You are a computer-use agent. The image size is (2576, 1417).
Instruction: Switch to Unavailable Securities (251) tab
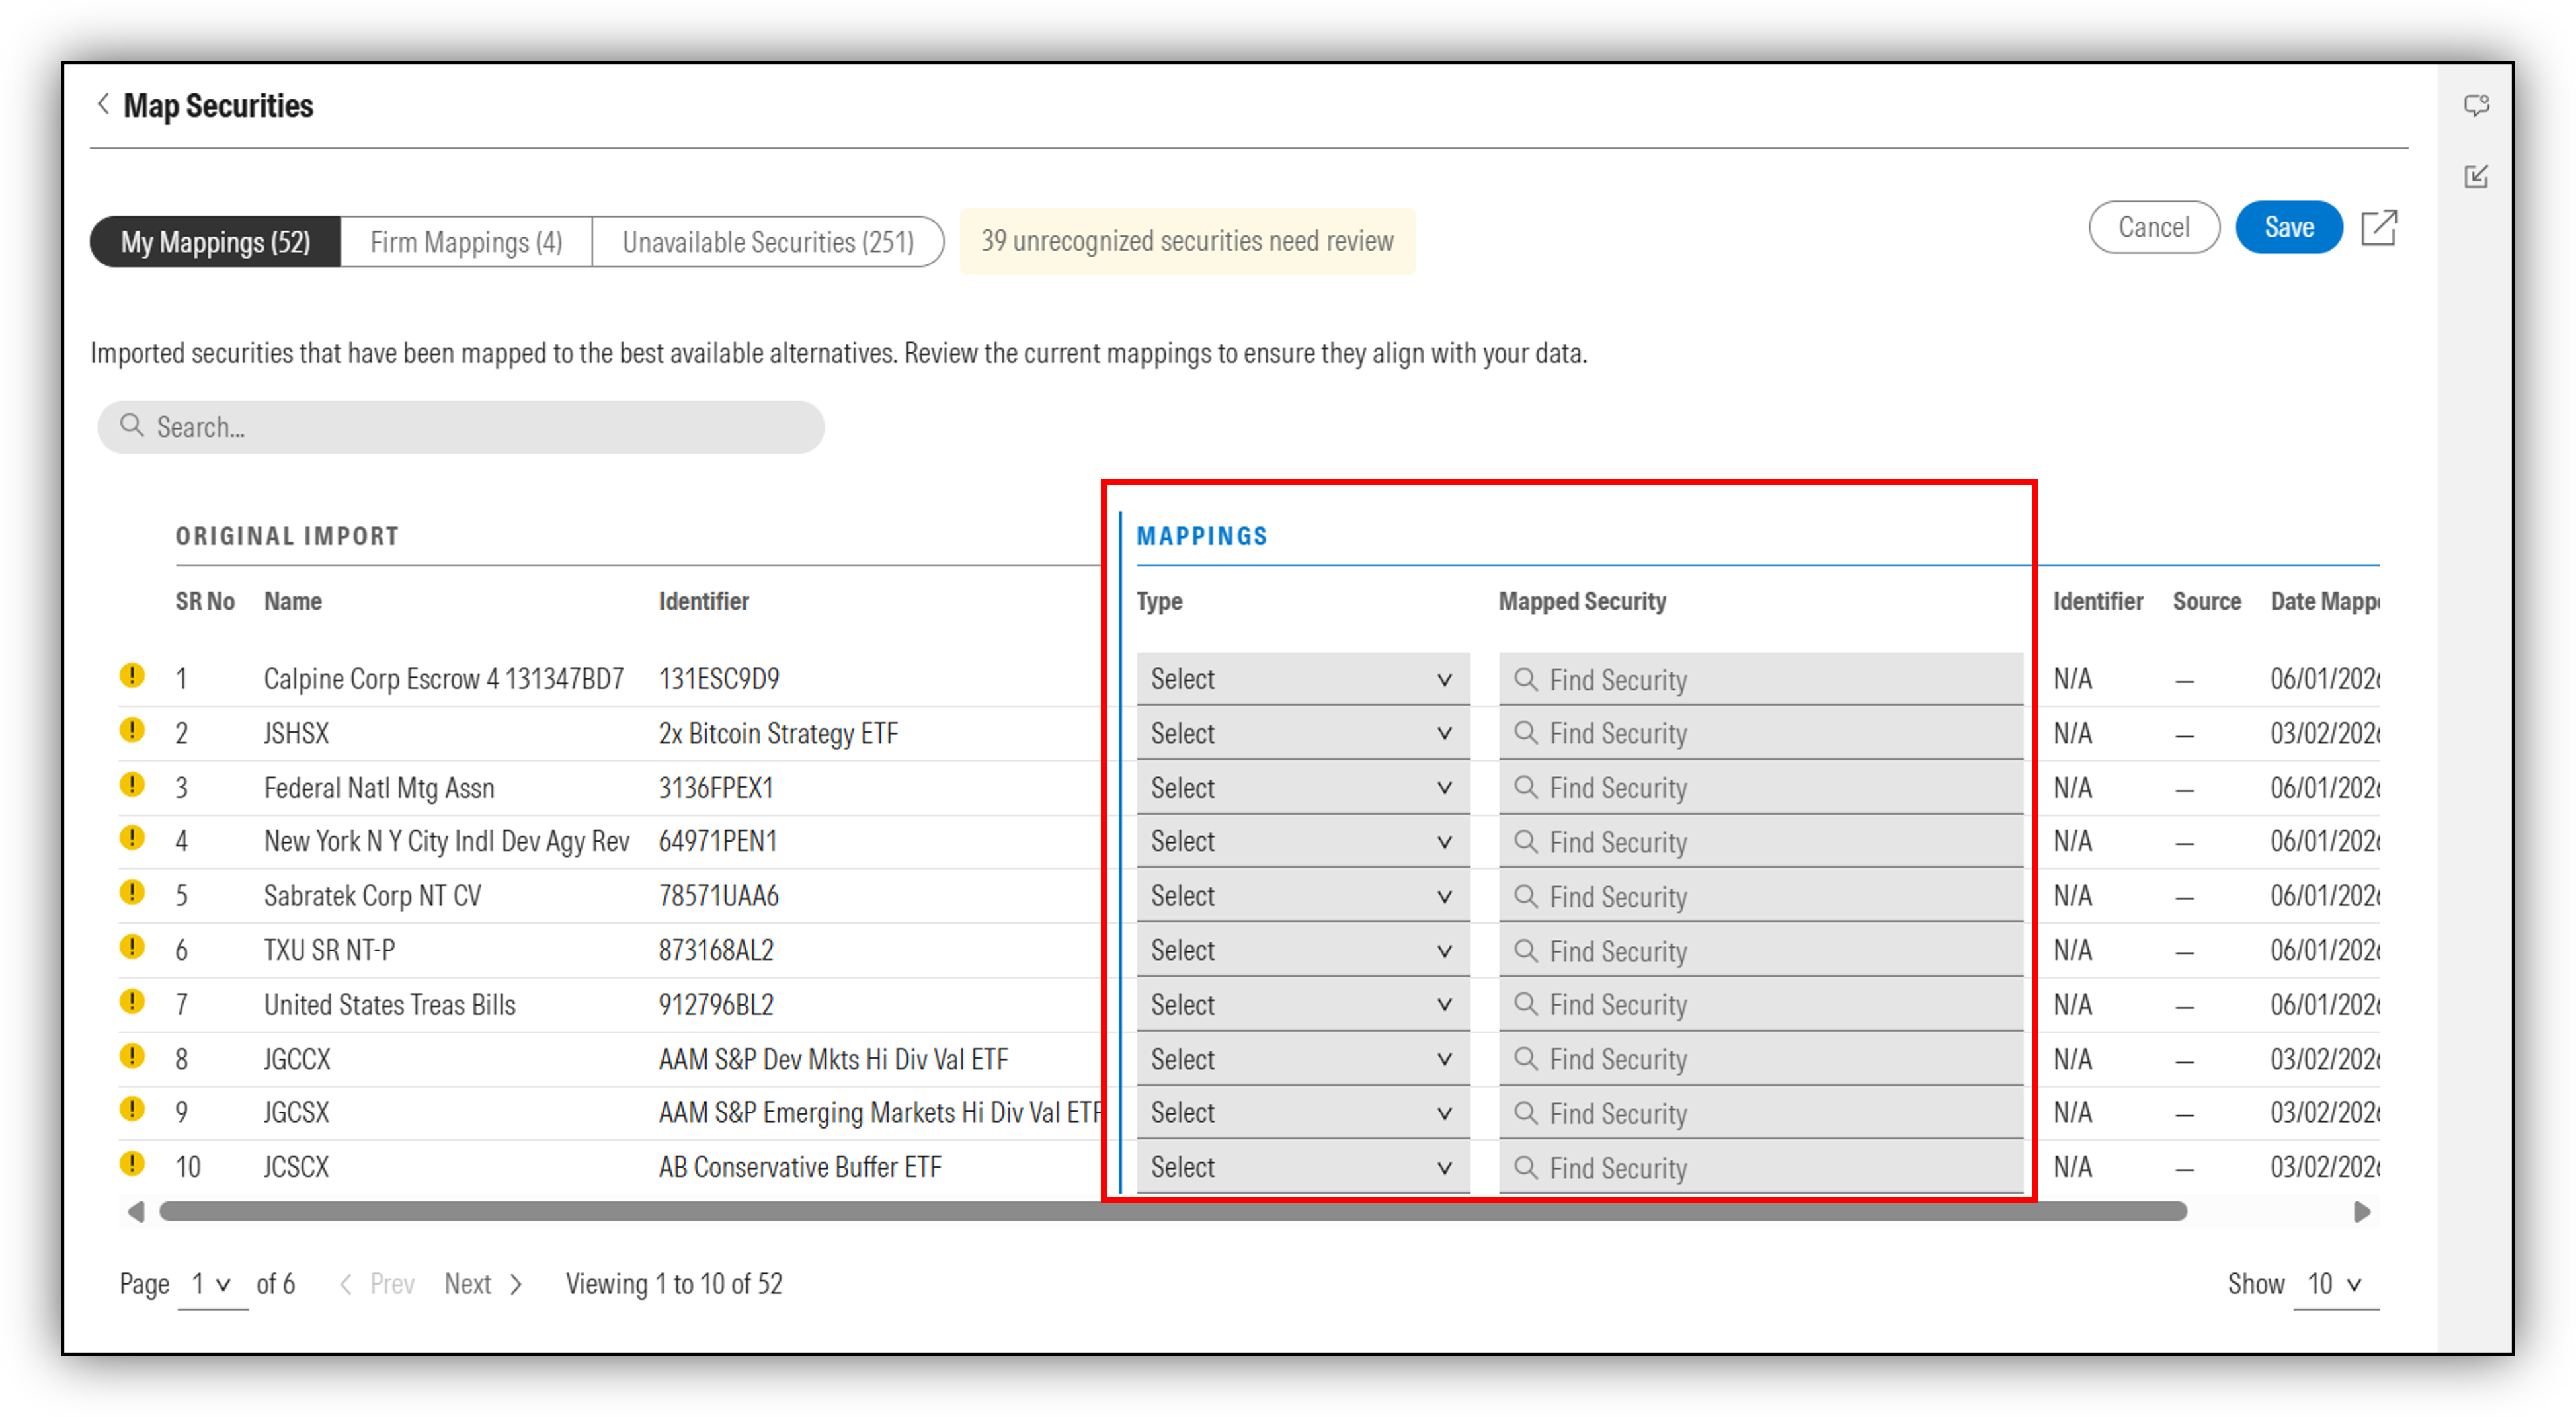click(768, 242)
